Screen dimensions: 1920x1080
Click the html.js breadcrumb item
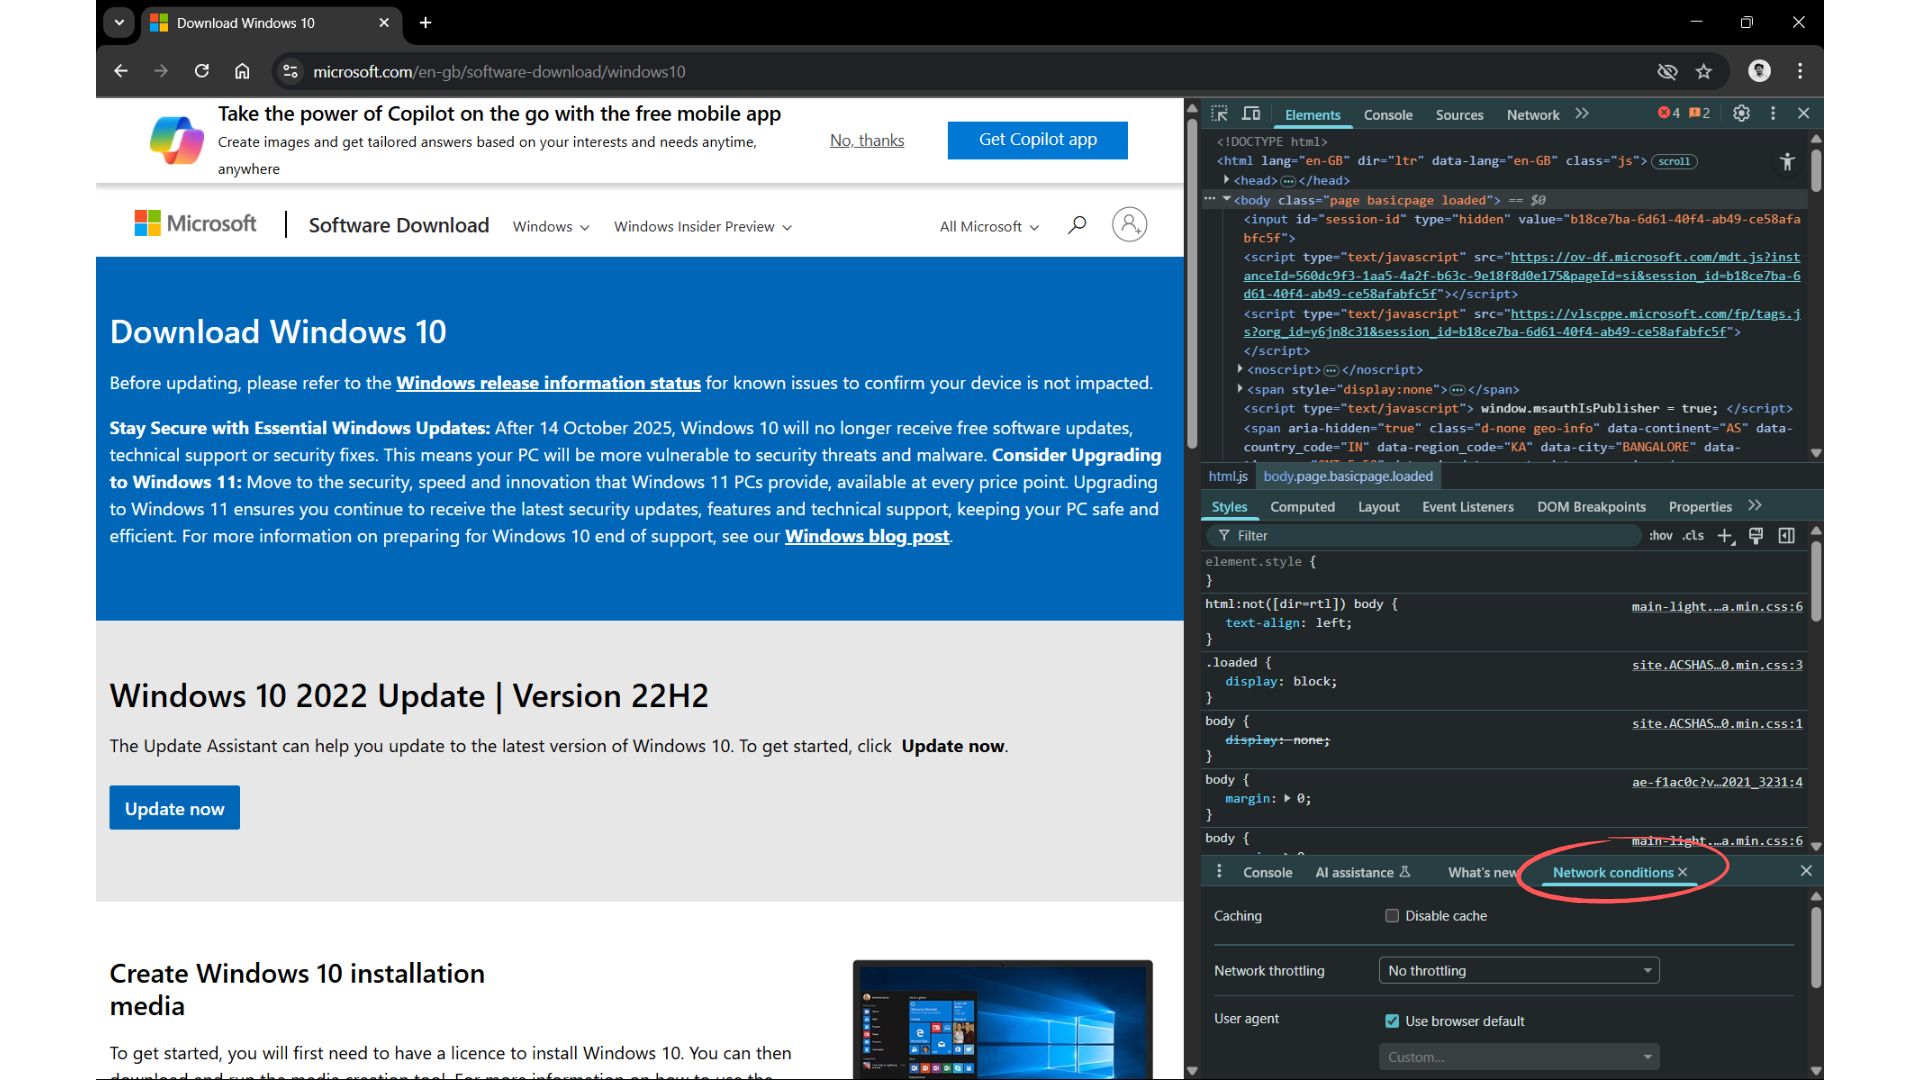(x=1228, y=476)
